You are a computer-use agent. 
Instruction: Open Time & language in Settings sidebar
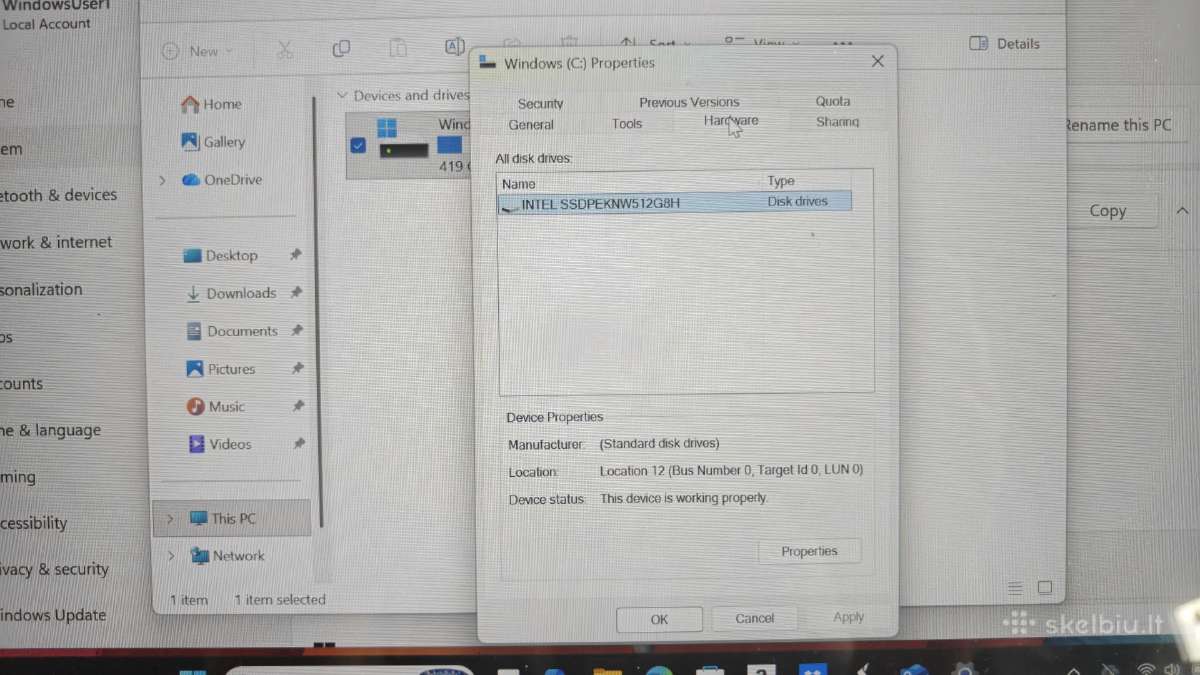click(50, 430)
